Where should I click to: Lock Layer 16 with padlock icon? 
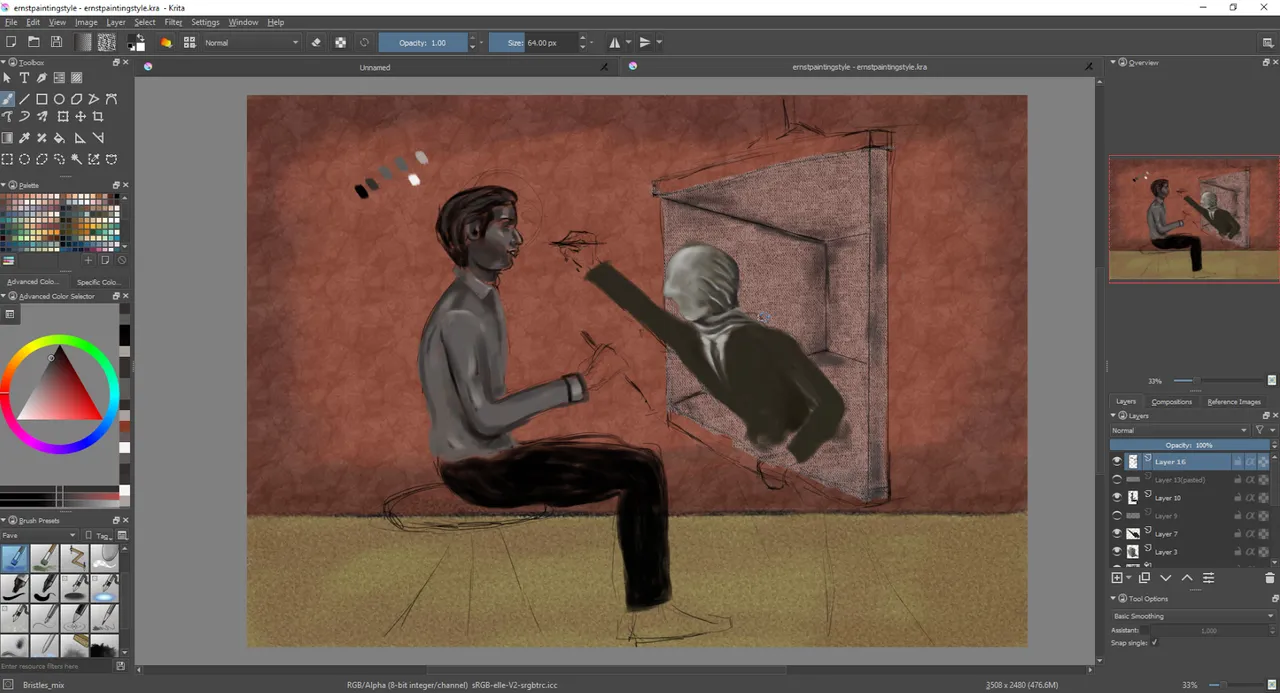(1237, 462)
